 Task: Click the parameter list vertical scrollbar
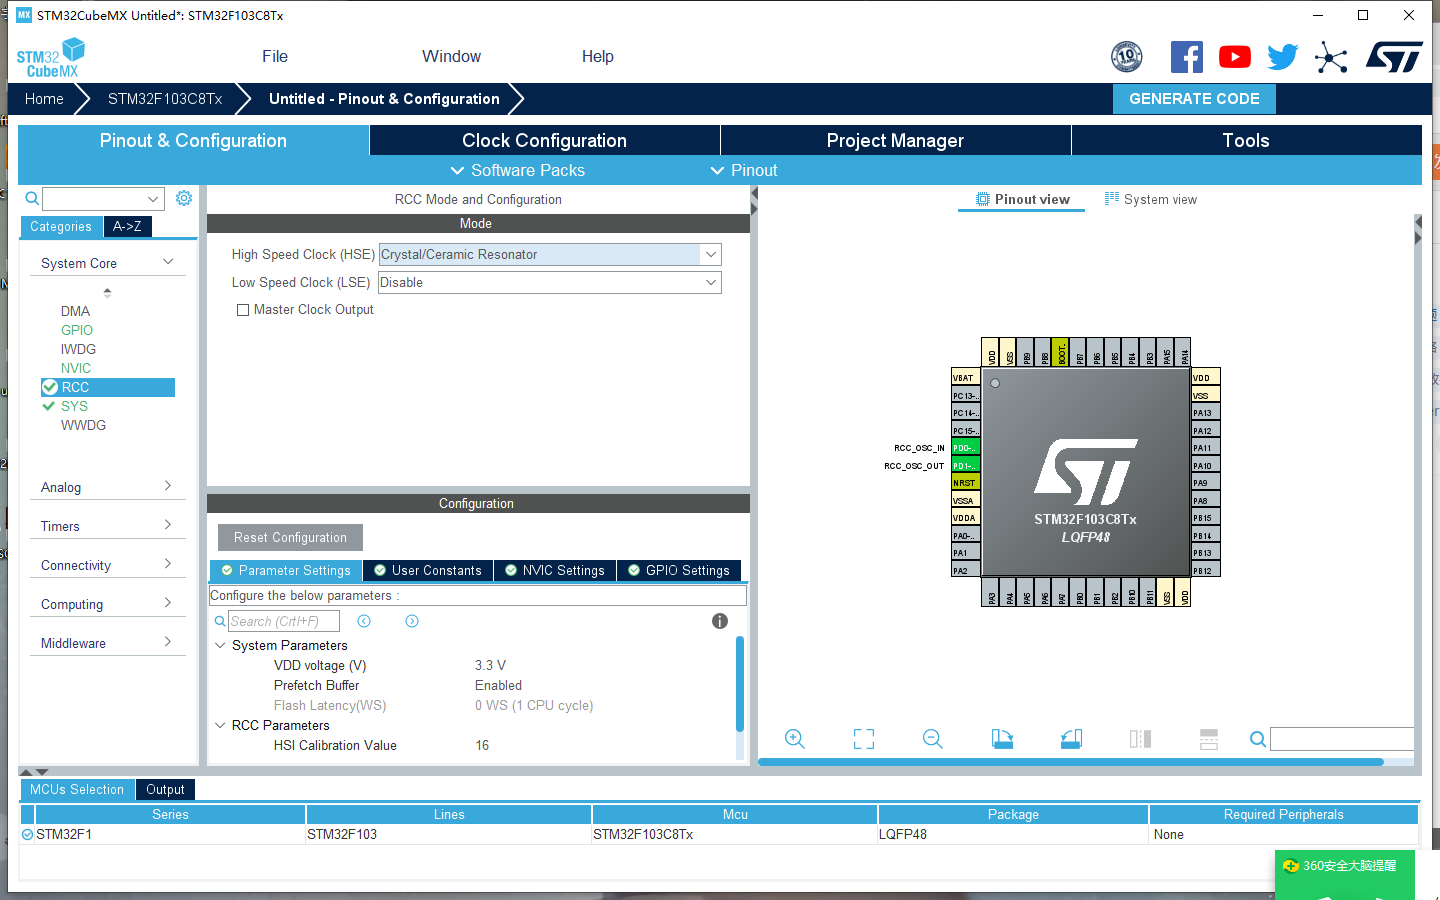[740, 684]
